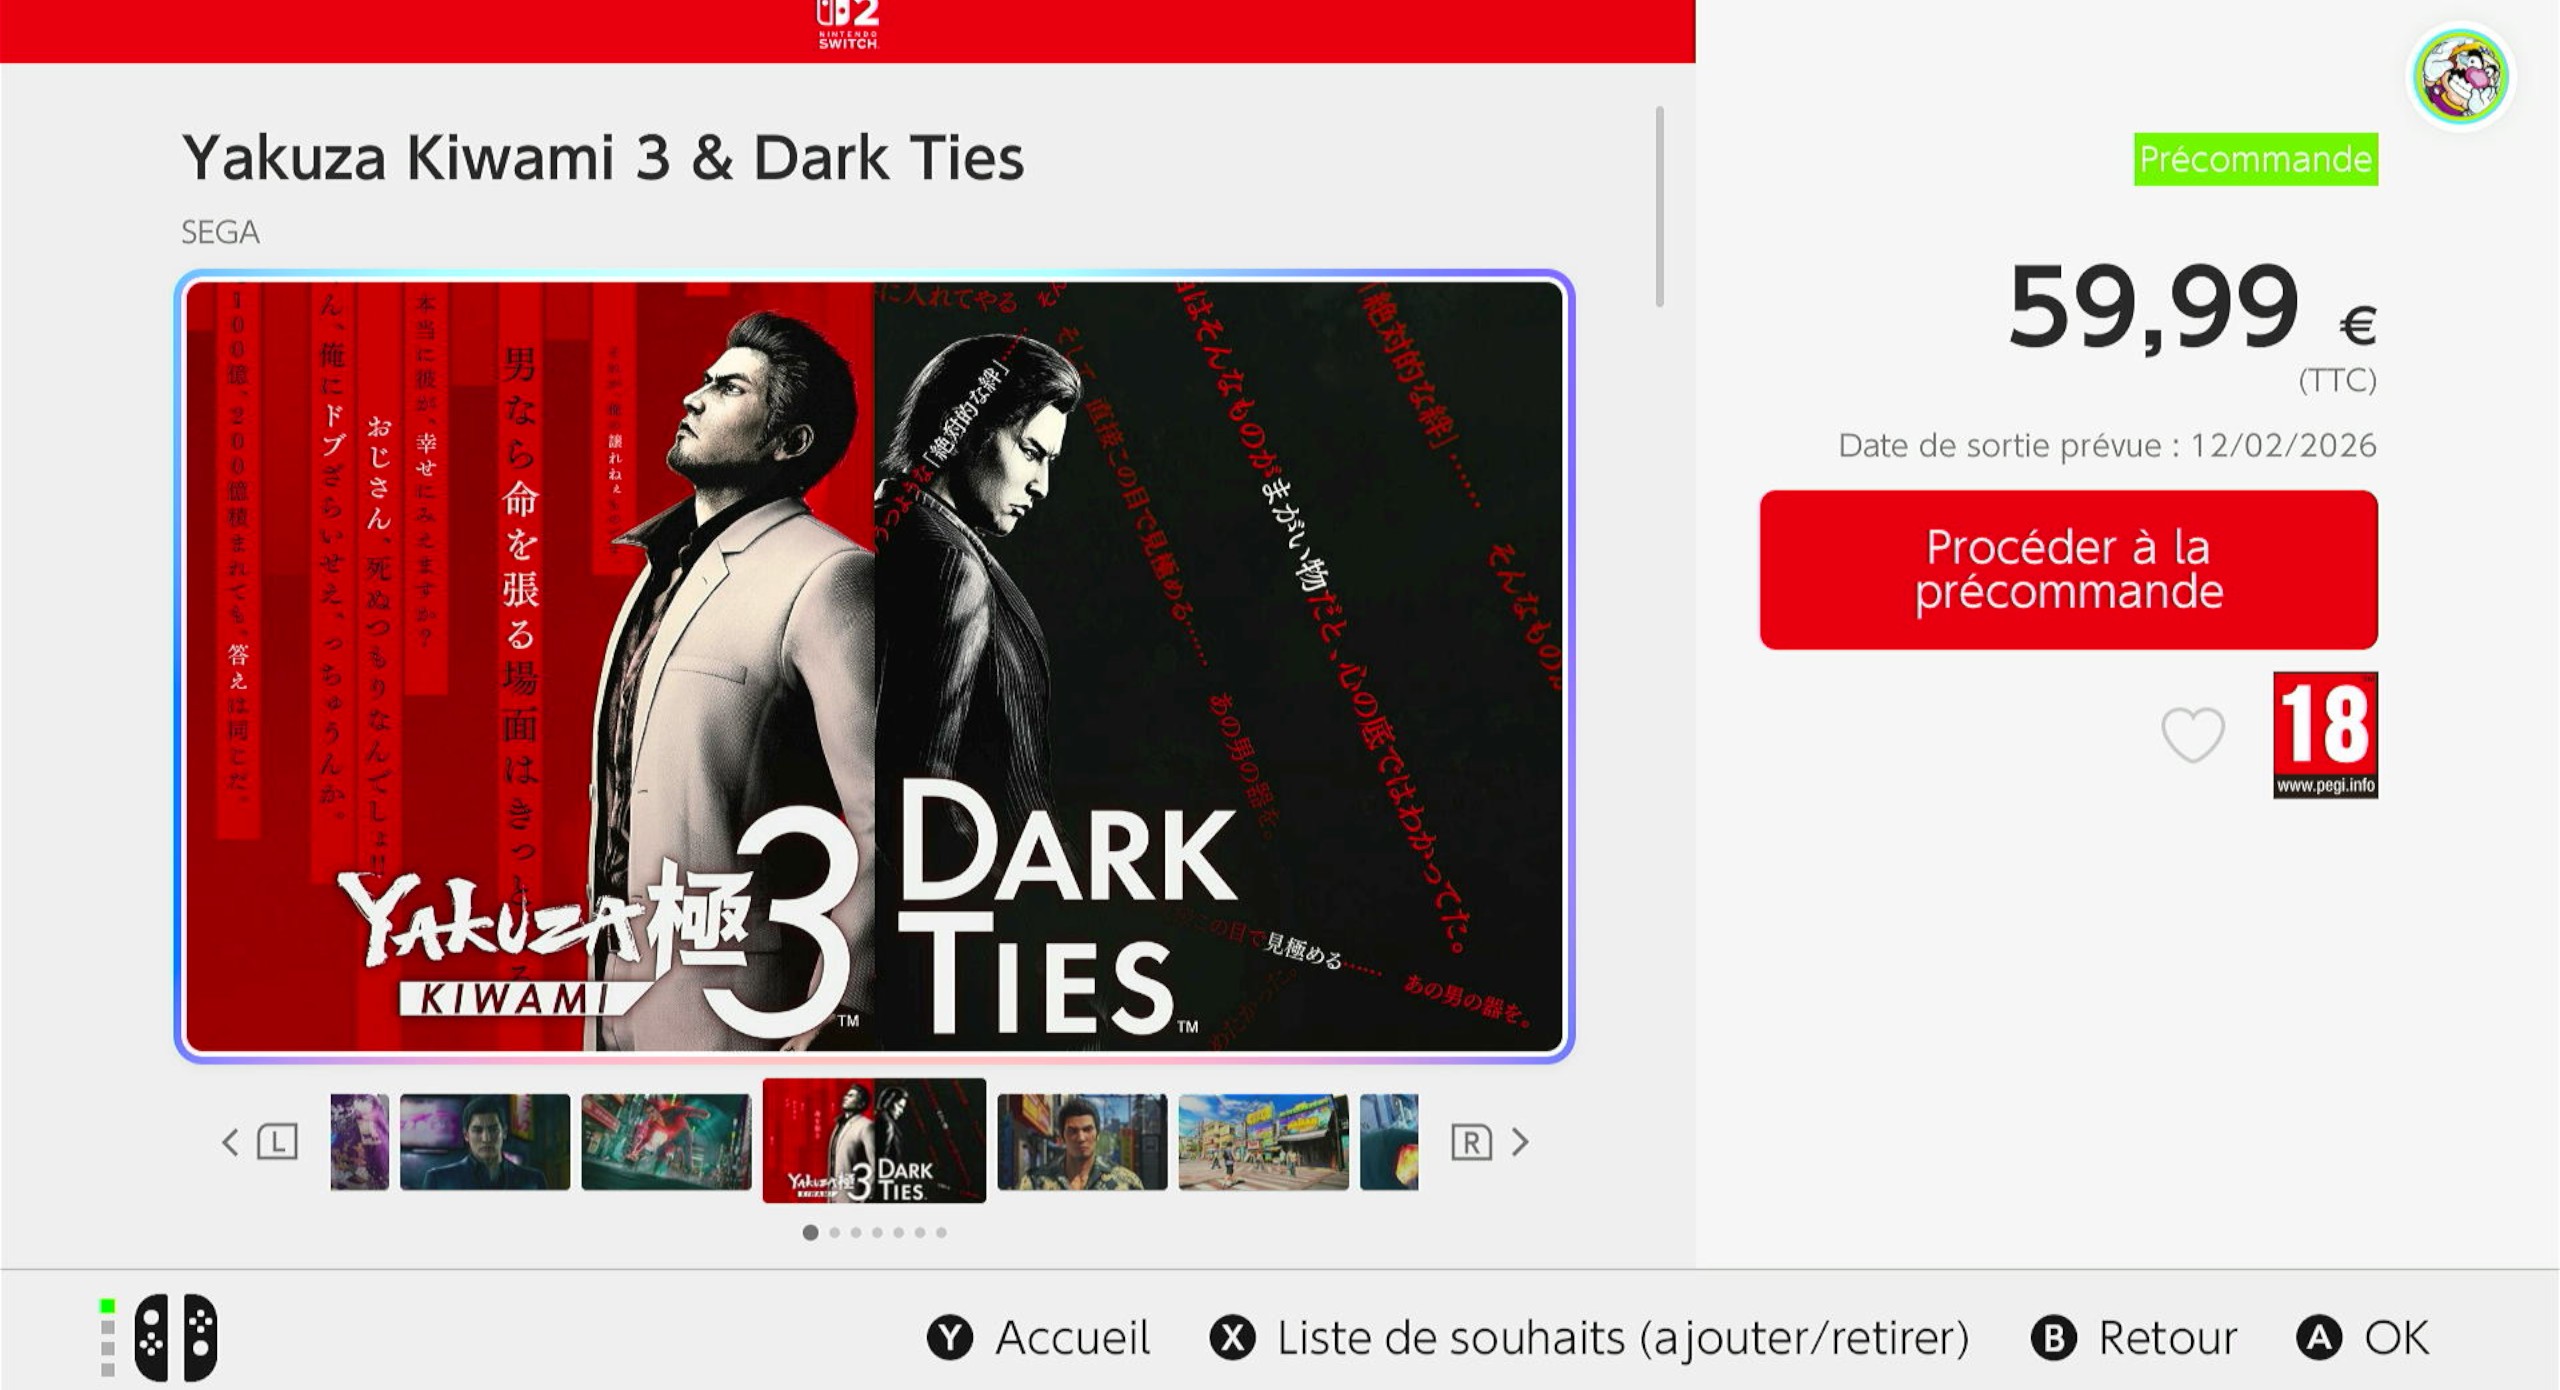Click the page vertical scrollbar

click(x=1660, y=206)
